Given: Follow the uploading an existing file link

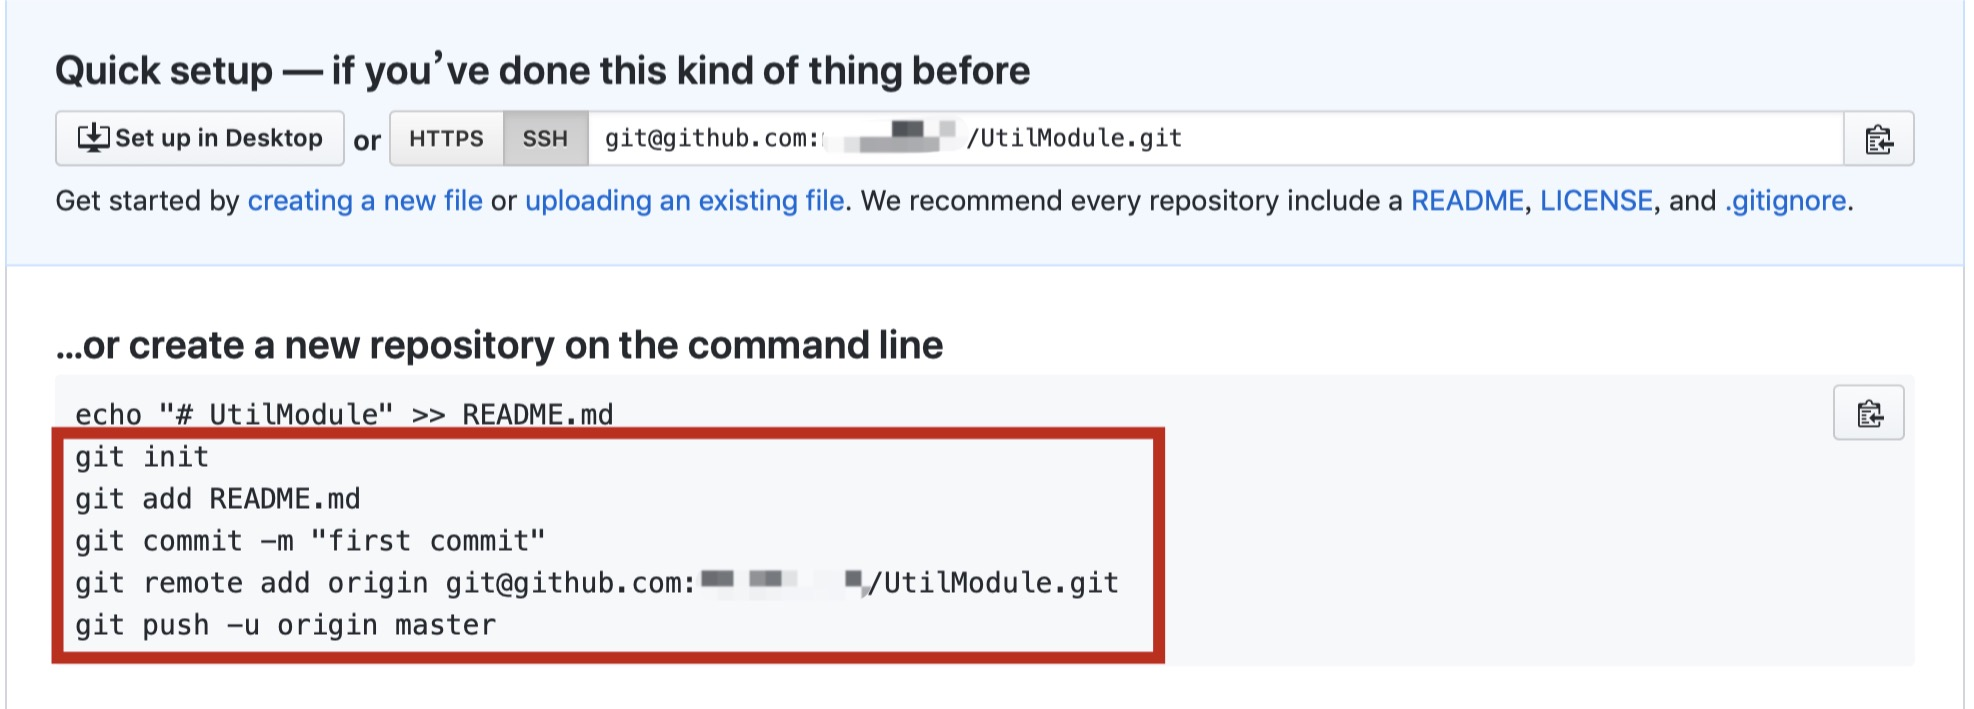Looking at the screenshot, I should pos(684,201).
